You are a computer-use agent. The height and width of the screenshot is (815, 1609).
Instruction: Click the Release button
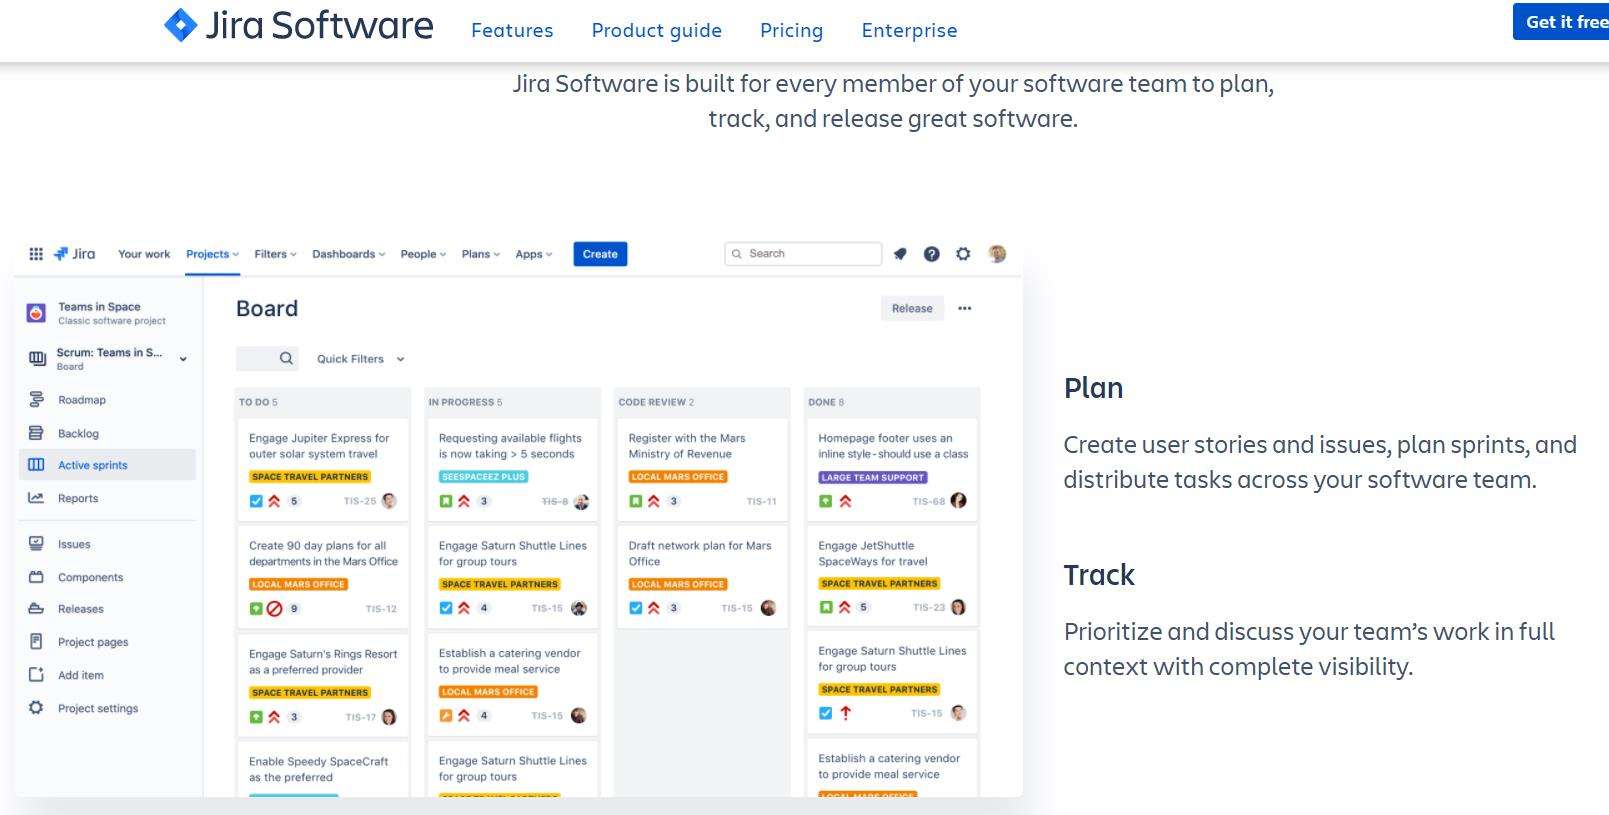click(912, 308)
